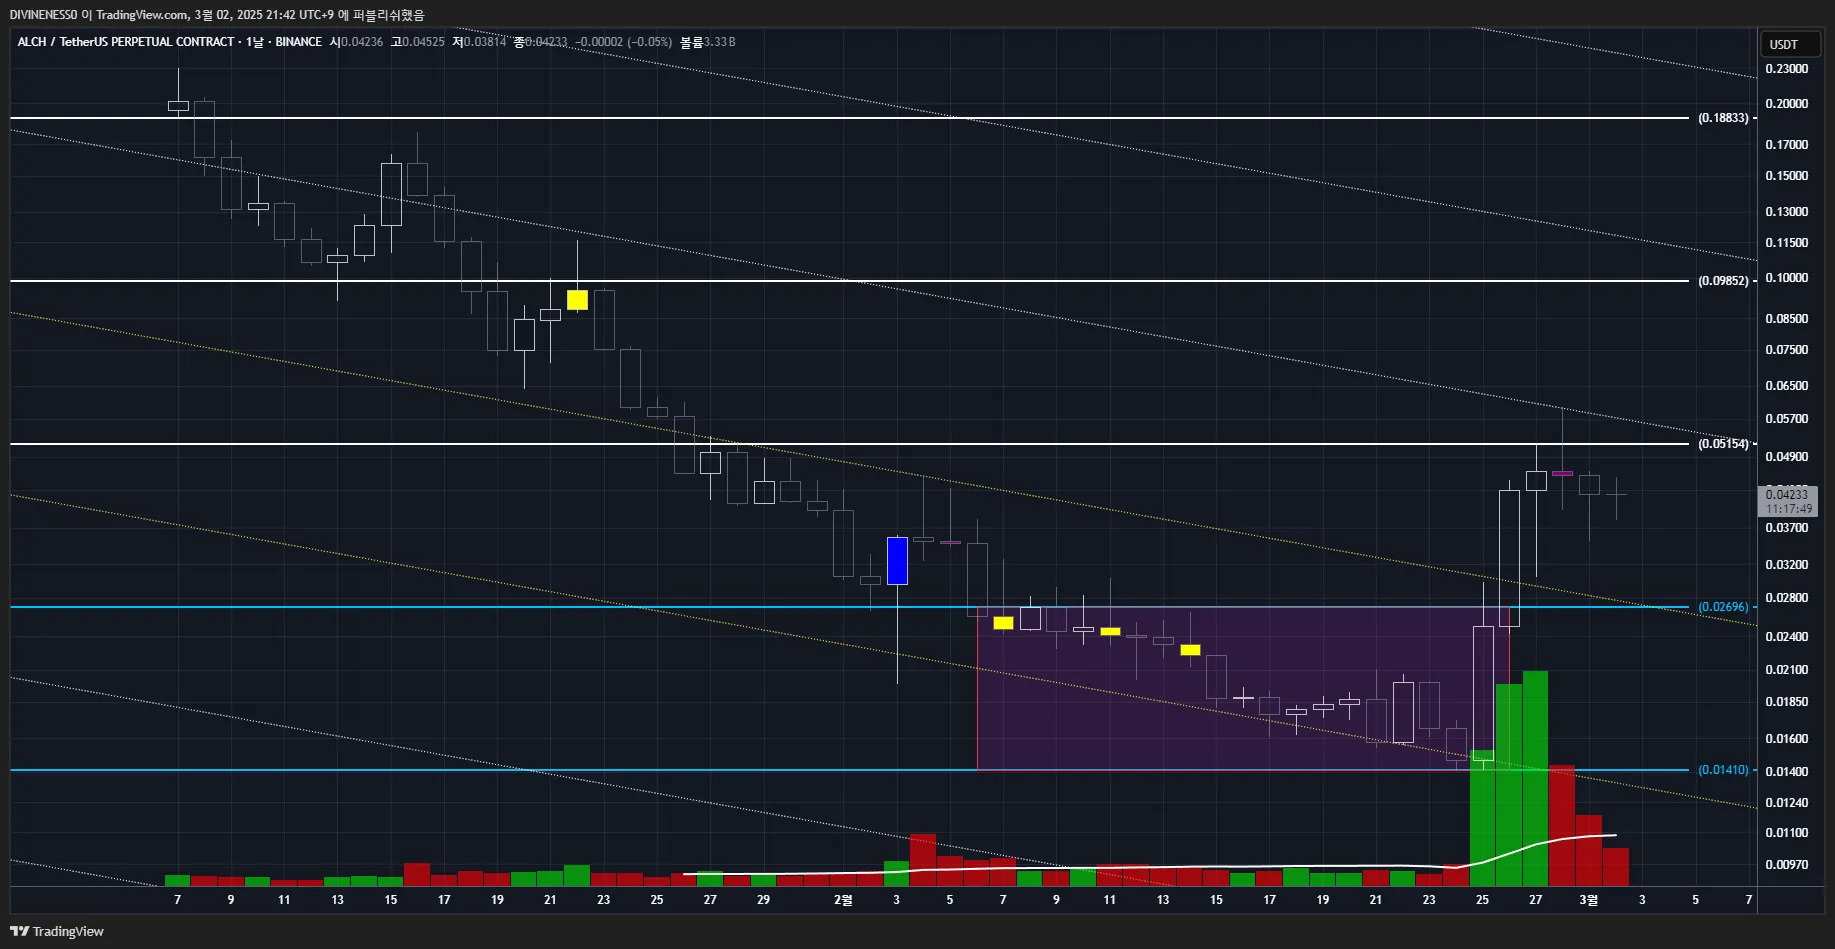
Task: Click the 0.23000 price axis label
Action: click(x=1786, y=69)
